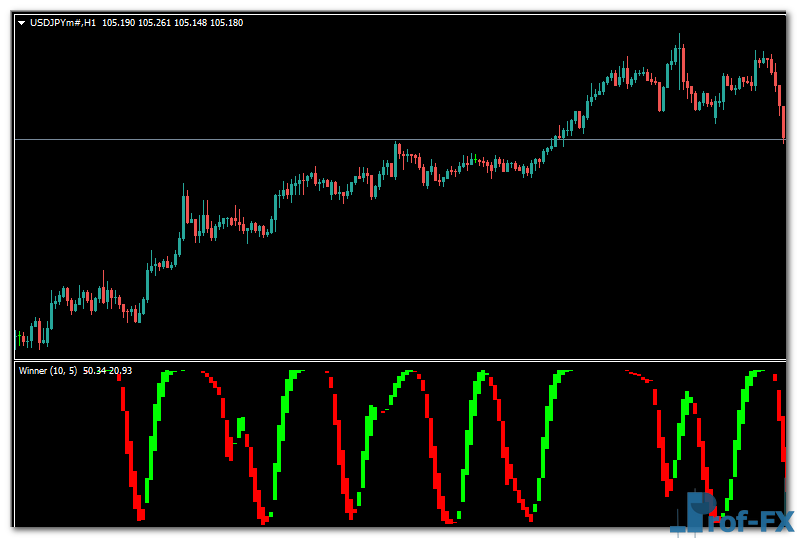Click the triangle arrow beside USDJPYm#,H1
This screenshot has height=538, width=797.
point(22,22)
